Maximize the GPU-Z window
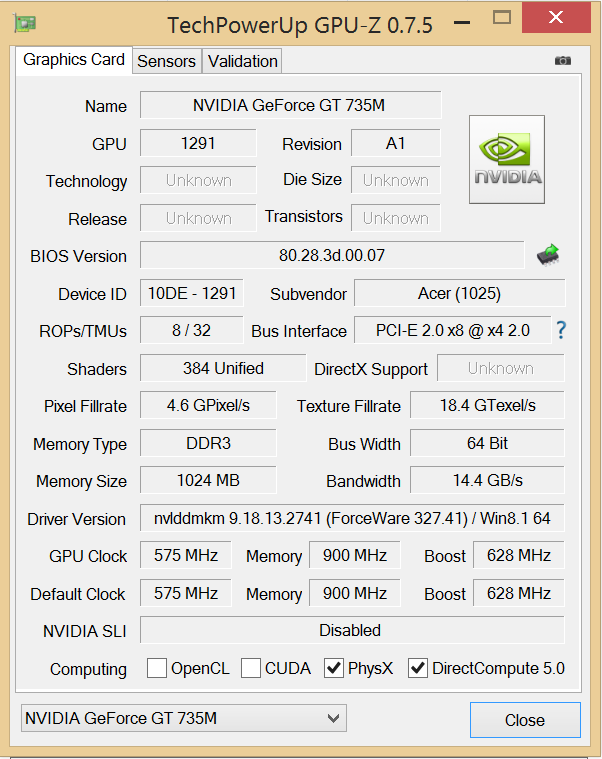Image resolution: width=602 pixels, height=759 pixels. [502, 18]
